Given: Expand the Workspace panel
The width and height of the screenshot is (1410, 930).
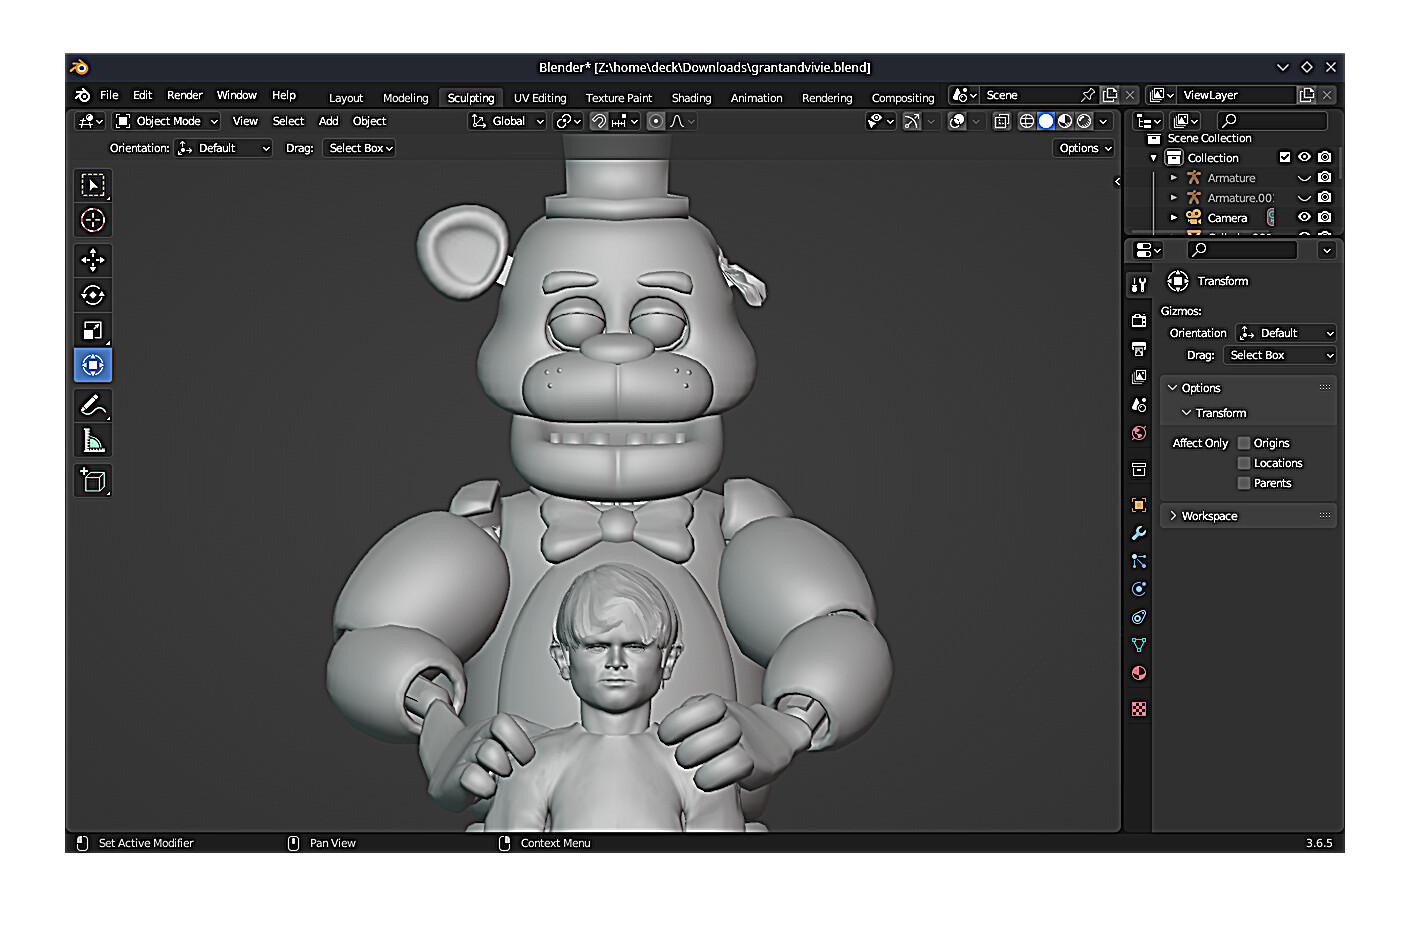Looking at the screenshot, I should pyautogui.click(x=1249, y=516).
